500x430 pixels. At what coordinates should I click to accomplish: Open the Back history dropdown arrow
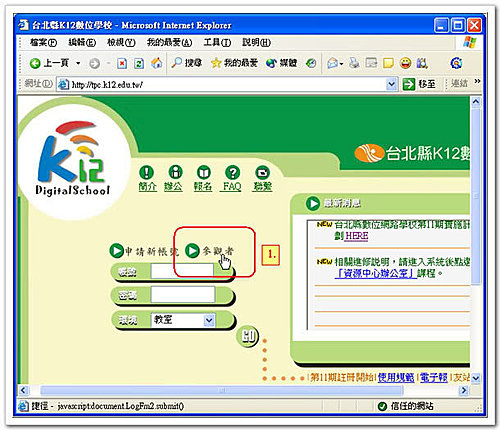click(x=78, y=63)
